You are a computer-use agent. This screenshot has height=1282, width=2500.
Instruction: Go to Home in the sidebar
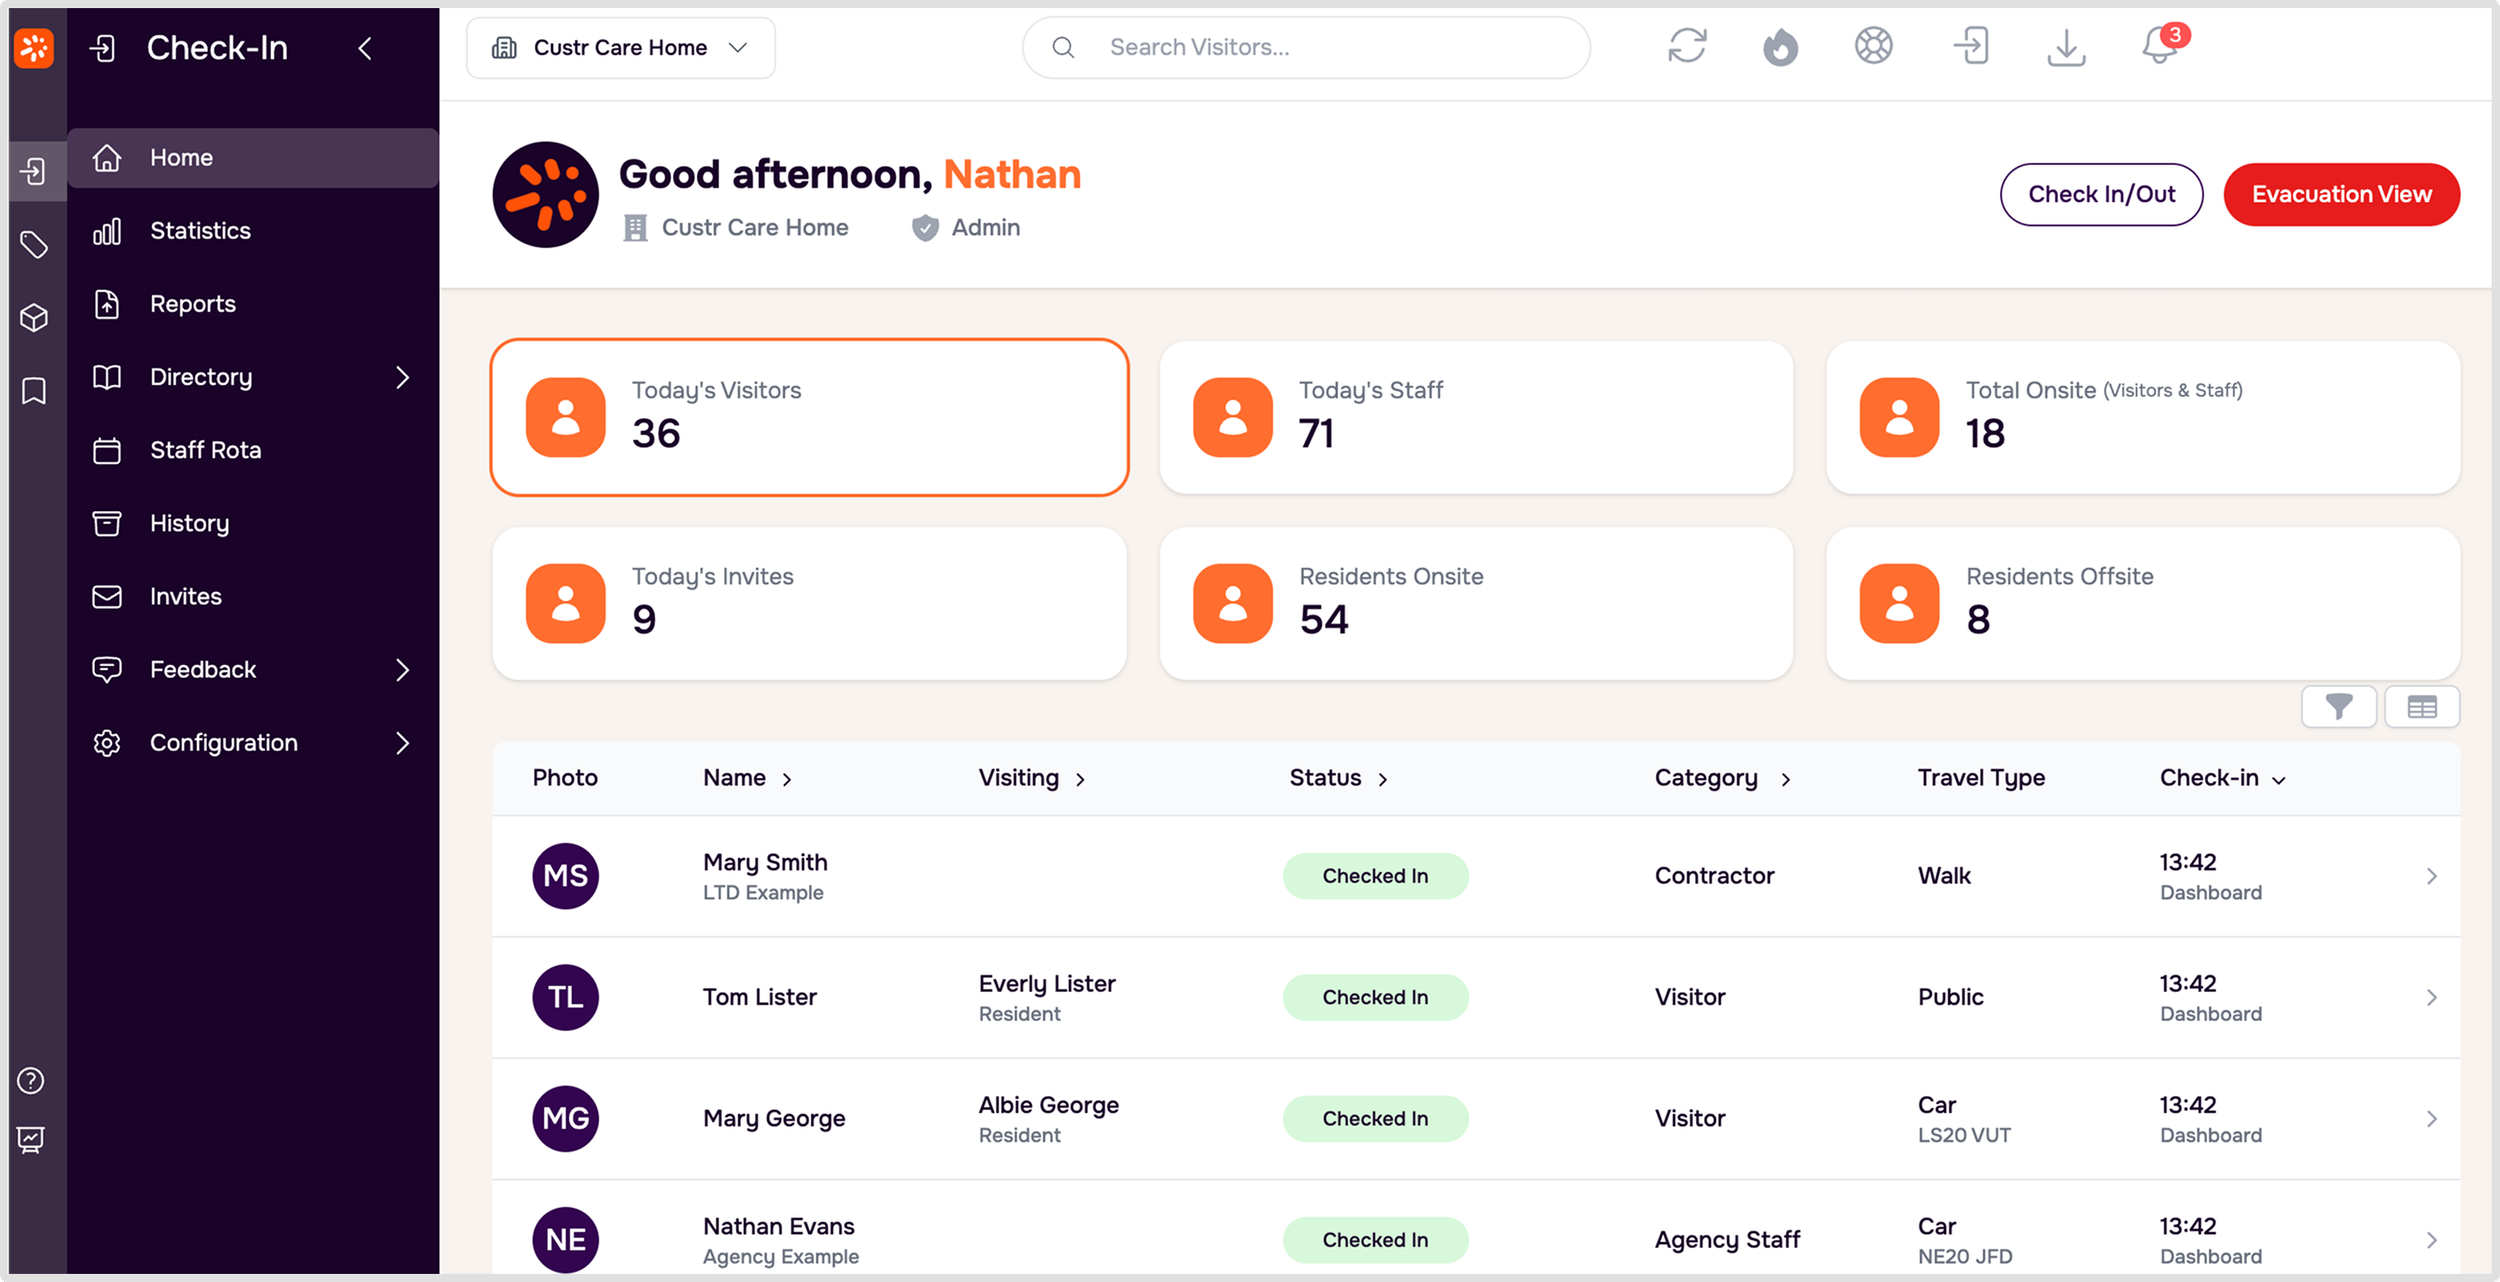pyautogui.click(x=253, y=158)
